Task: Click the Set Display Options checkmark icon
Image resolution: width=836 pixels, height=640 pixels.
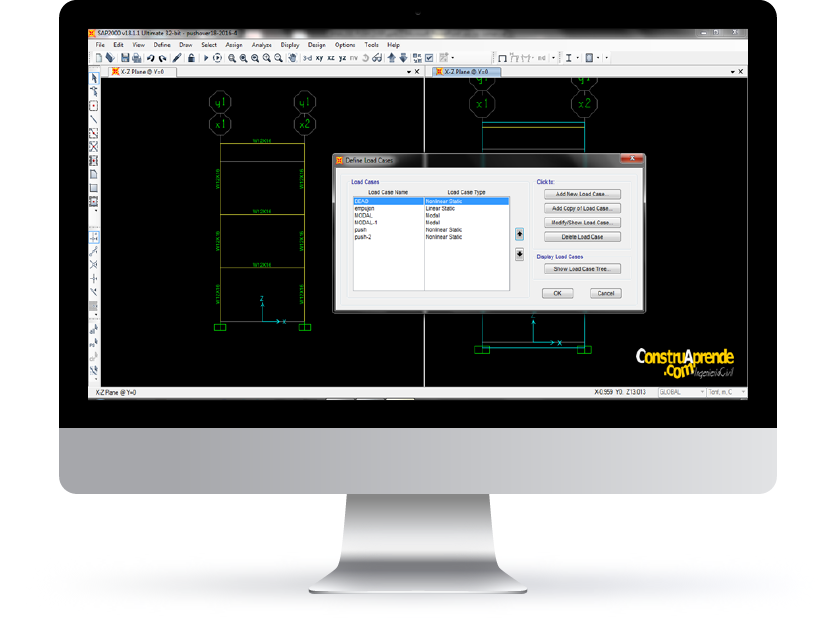Action: point(429,58)
